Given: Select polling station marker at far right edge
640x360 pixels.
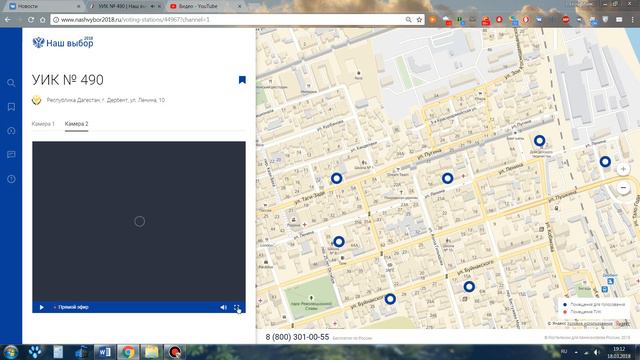Looking at the screenshot, I should pyautogui.click(x=605, y=162).
